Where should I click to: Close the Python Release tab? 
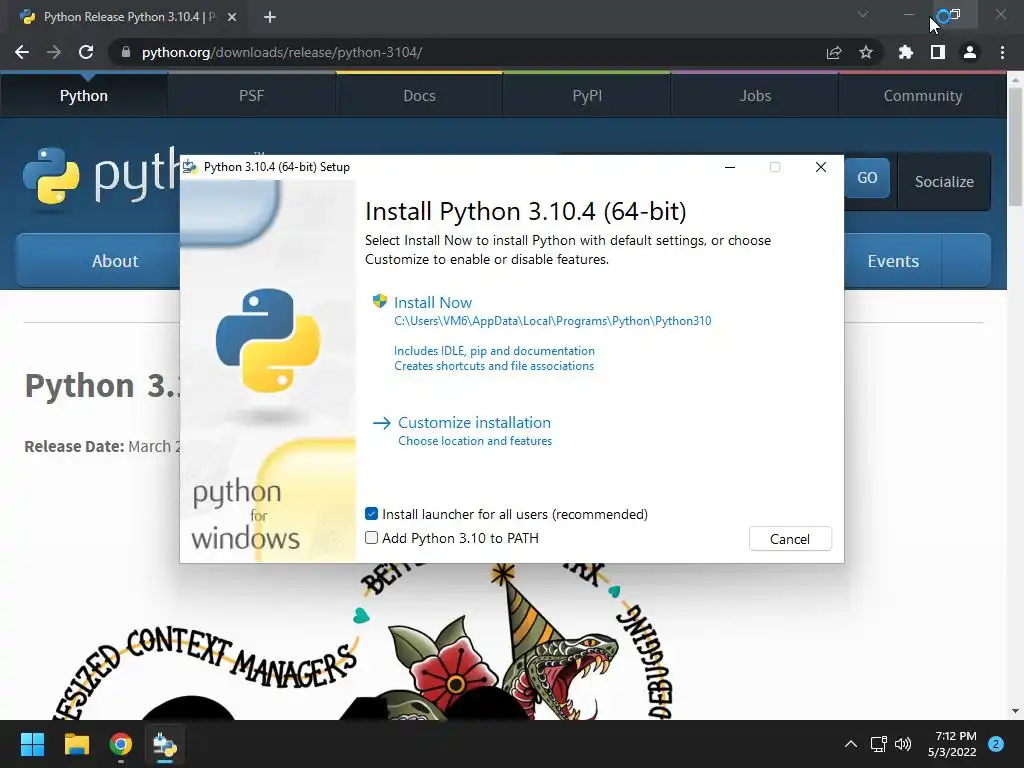point(232,17)
